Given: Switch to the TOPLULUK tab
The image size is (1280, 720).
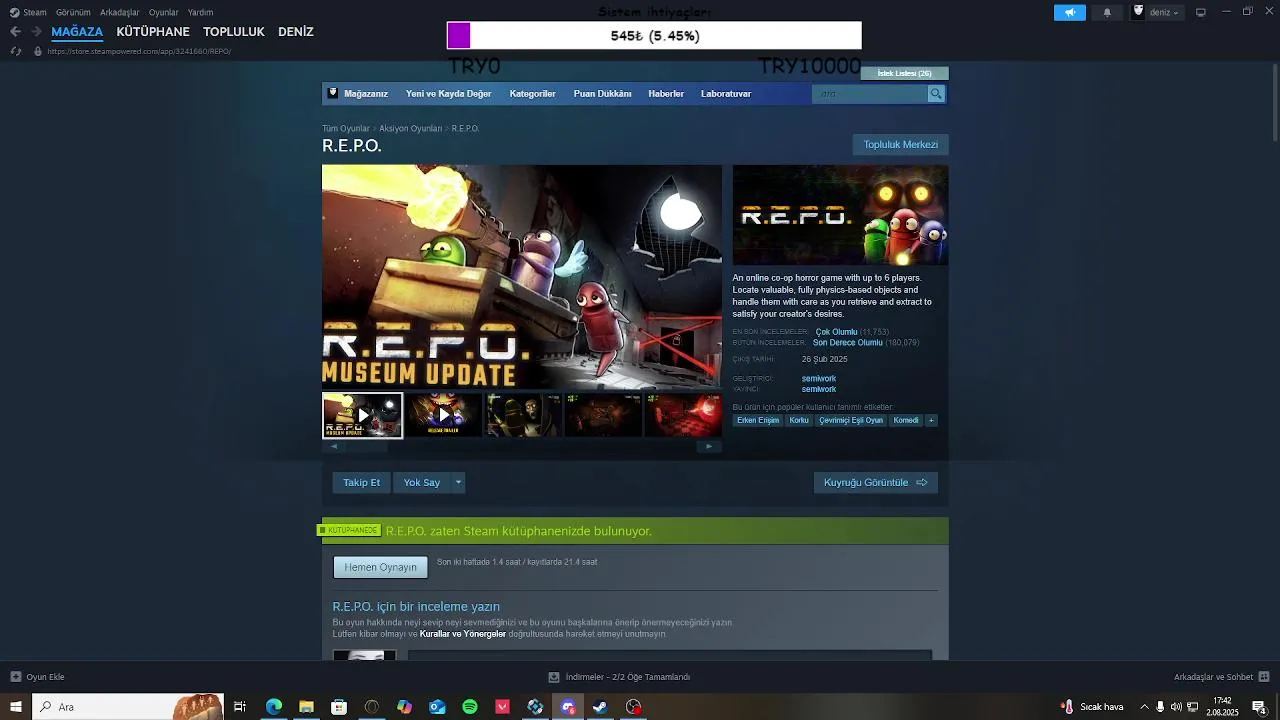Looking at the screenshot, I should click(234, 31).
